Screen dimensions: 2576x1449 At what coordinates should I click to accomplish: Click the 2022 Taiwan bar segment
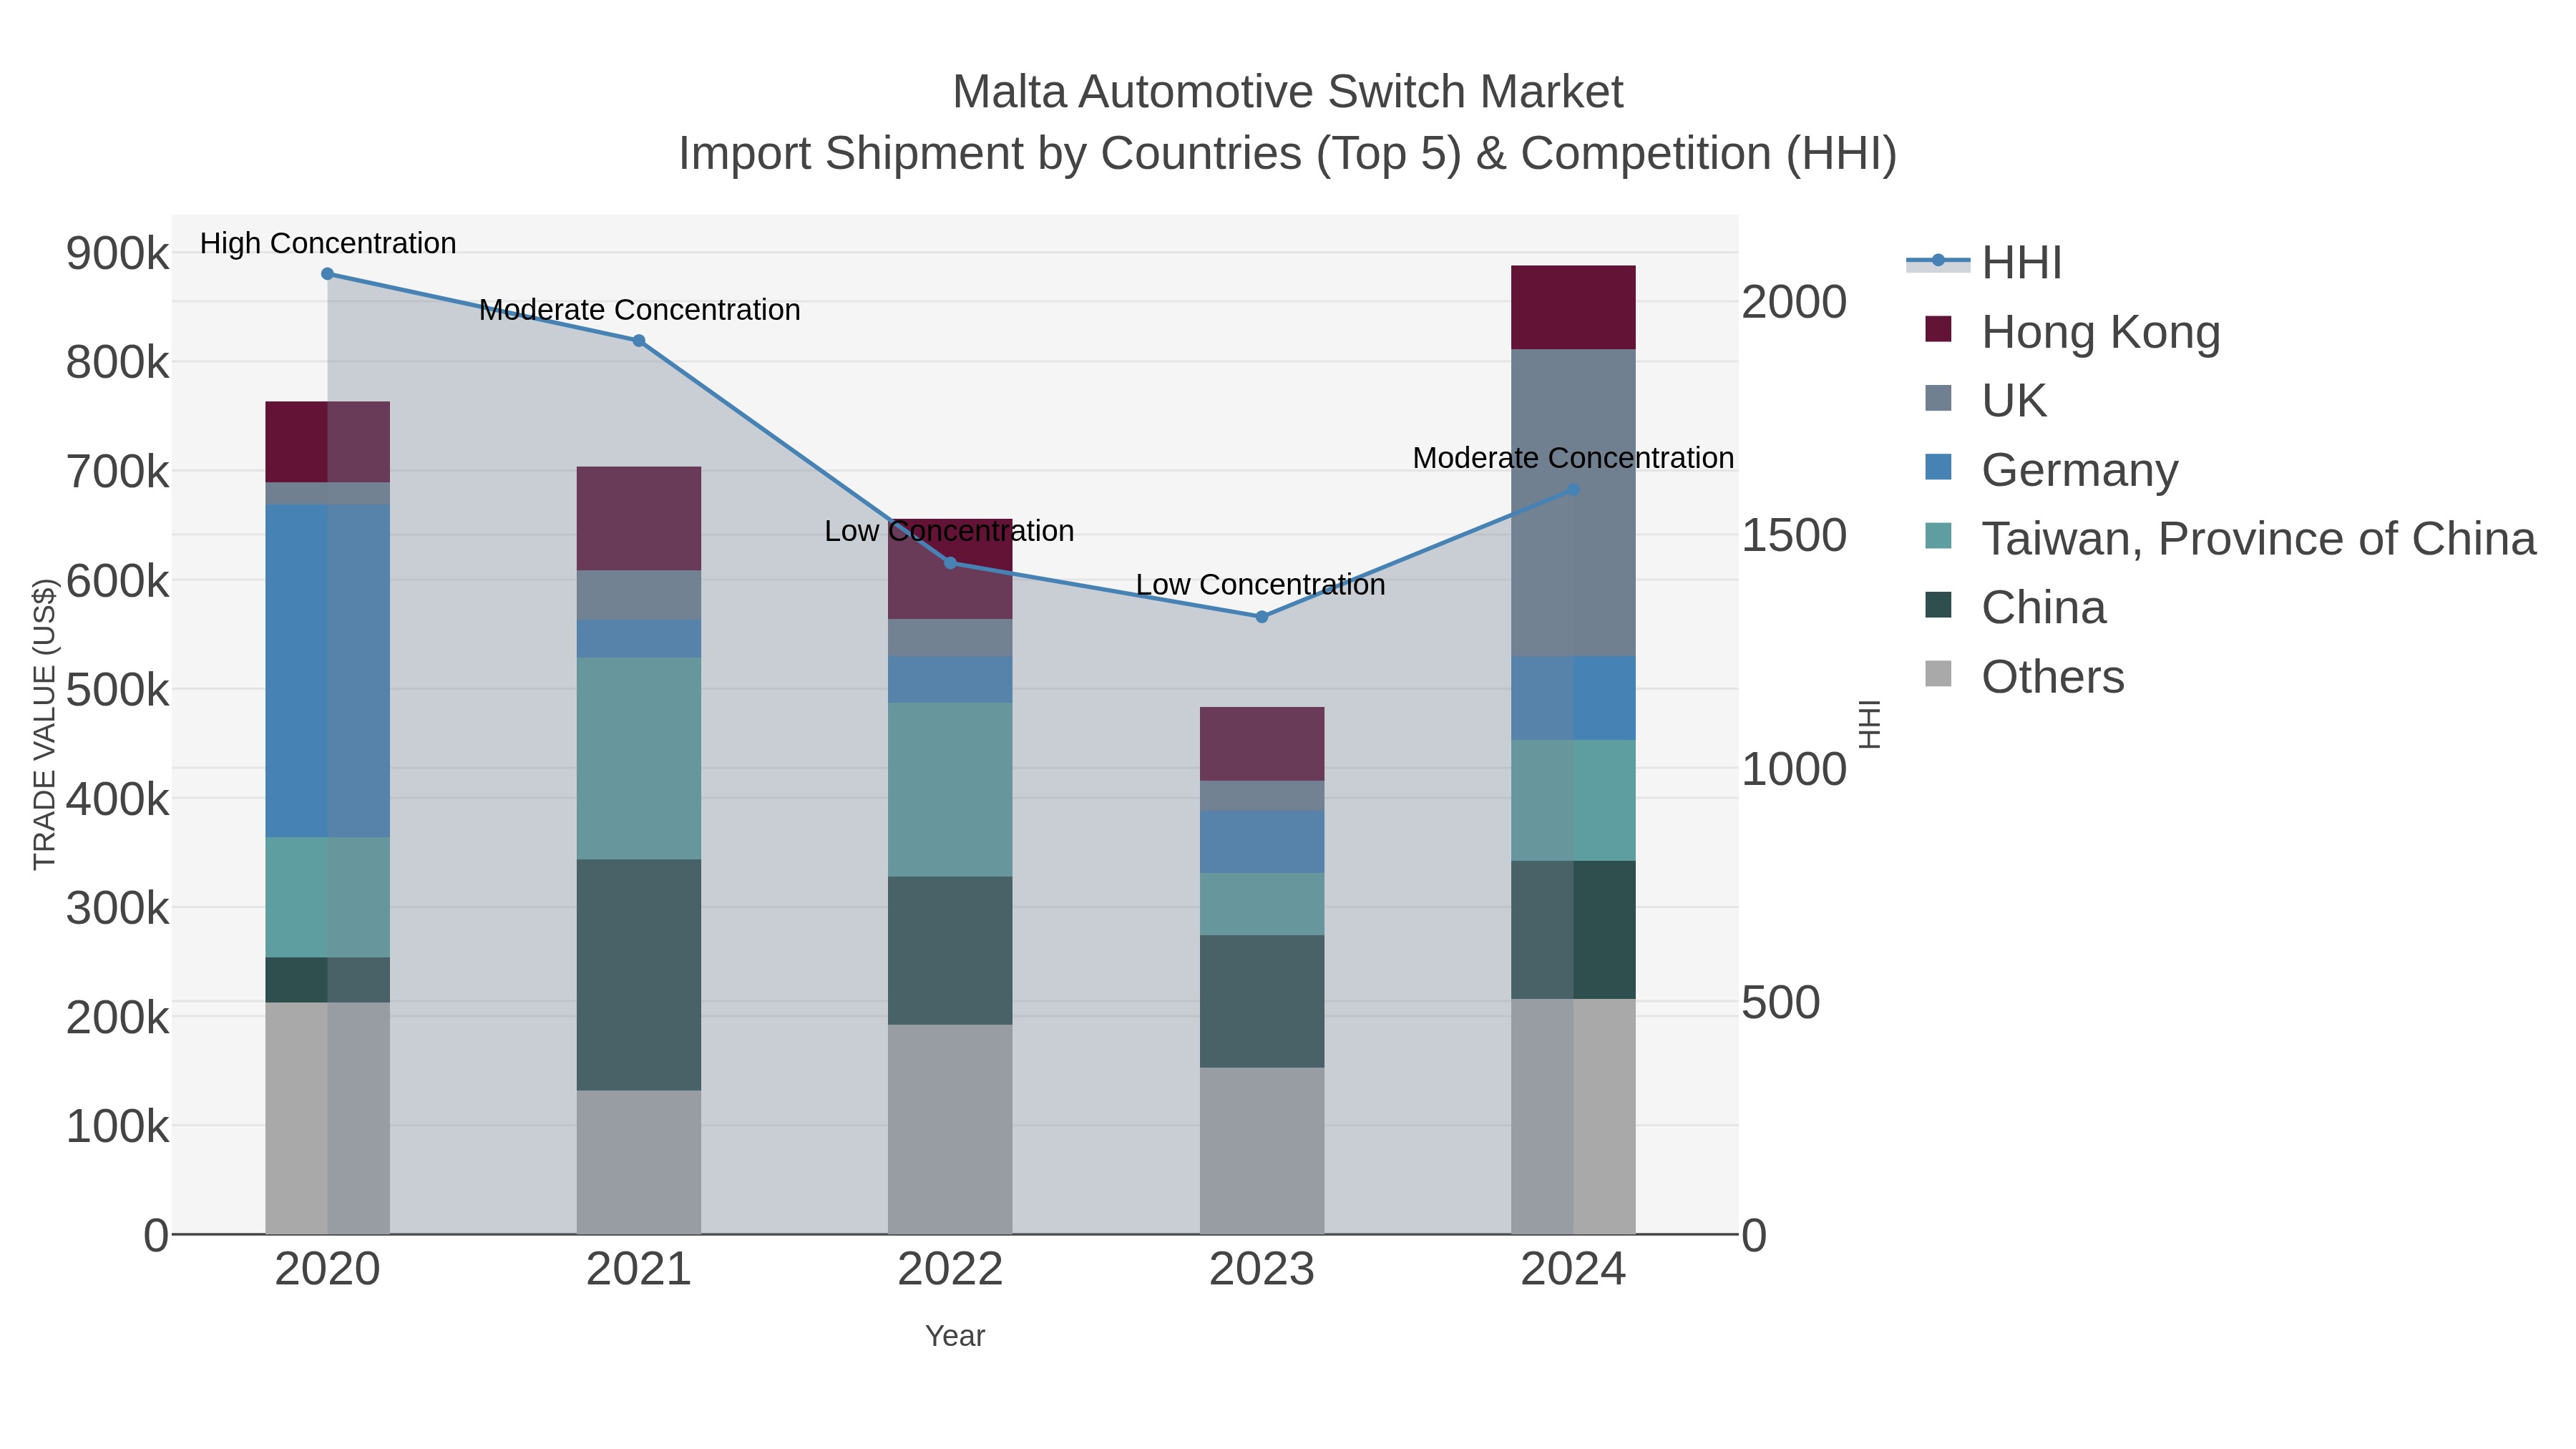coord(951,790)
